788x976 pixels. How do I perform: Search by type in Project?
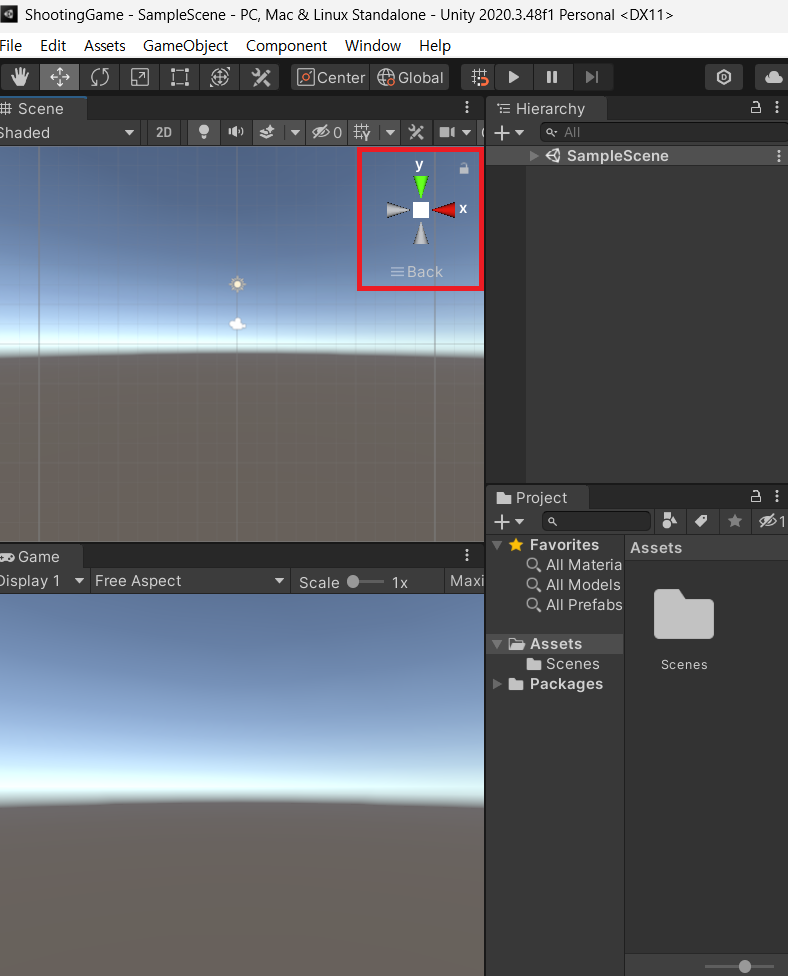click(x=670, y=521)
